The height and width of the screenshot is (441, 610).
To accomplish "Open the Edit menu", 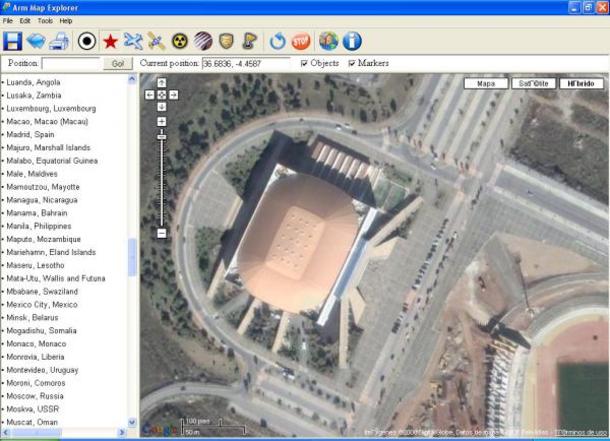I will coord(25,21).
